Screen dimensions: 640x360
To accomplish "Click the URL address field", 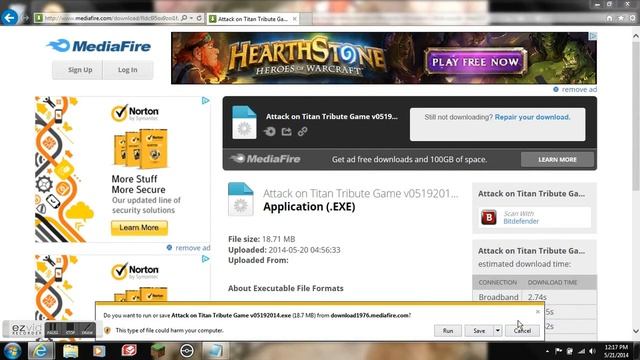I will pos(111,18).
